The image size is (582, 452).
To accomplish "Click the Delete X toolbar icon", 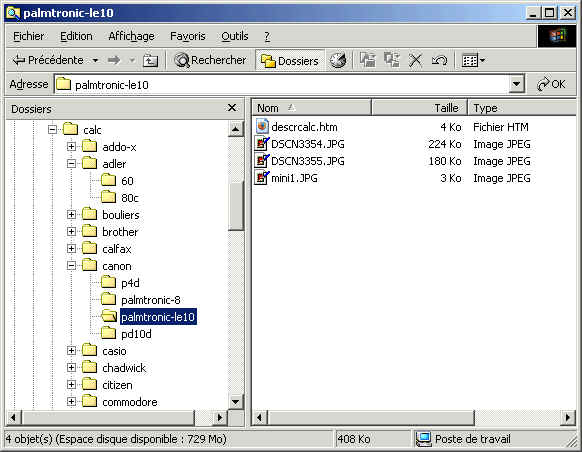I will click(415, 60).
